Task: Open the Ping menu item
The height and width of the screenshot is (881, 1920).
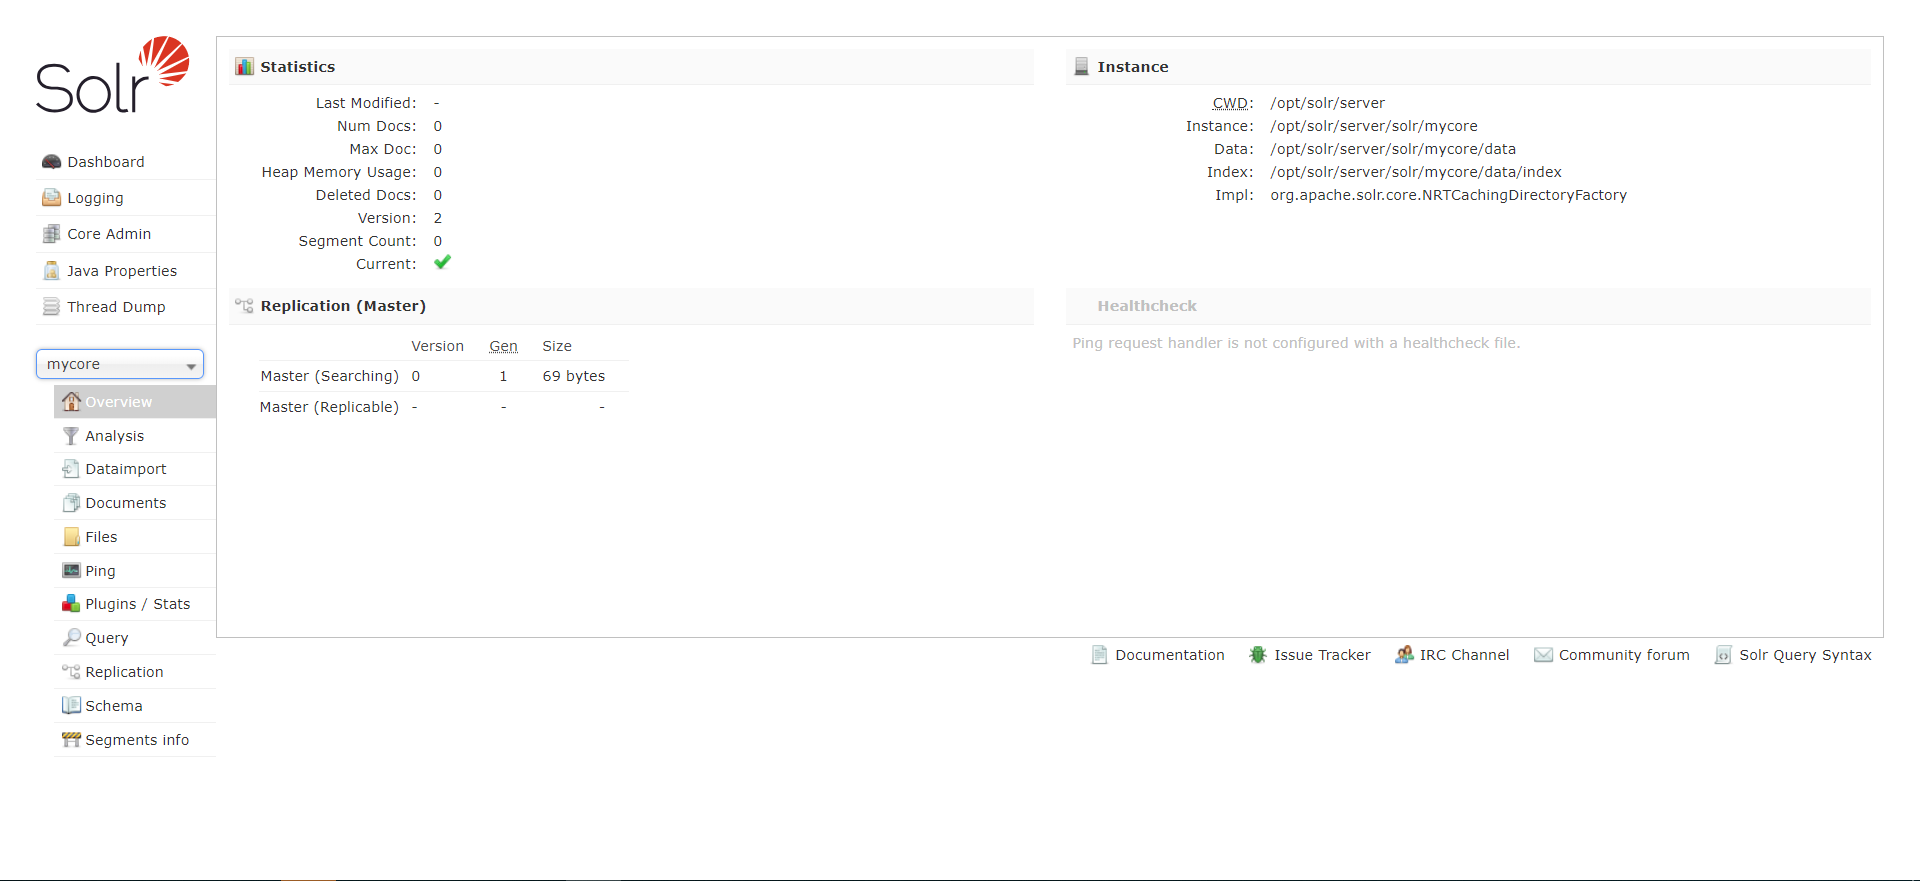Action: tap(100, 571)
